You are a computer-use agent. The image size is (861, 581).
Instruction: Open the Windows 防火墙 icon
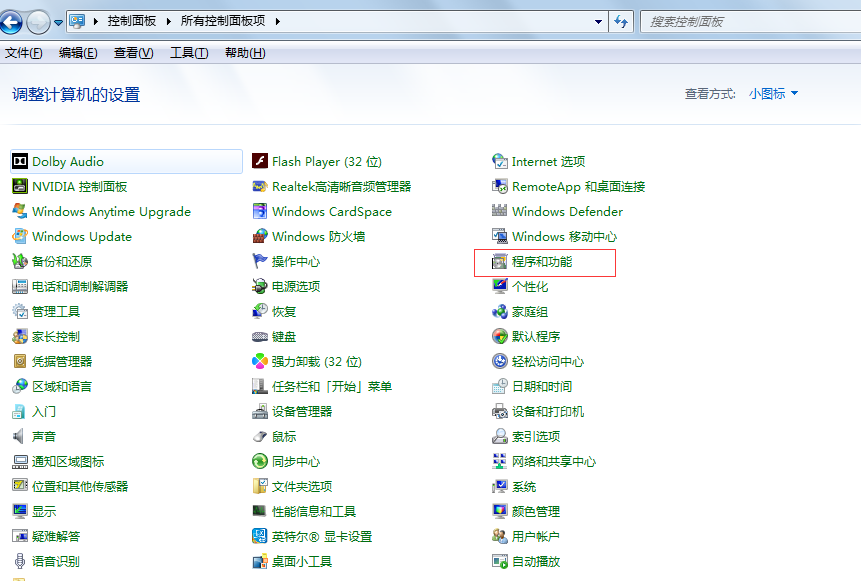click(260, 237)
